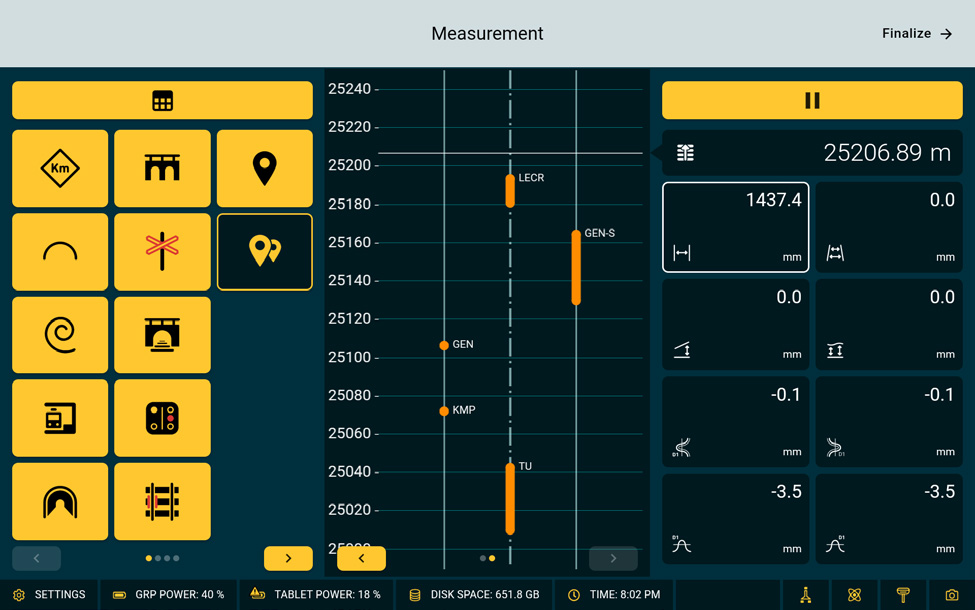
Task: Select the 1437.4 mm gauge tile
Action: (x=736, y=227)
